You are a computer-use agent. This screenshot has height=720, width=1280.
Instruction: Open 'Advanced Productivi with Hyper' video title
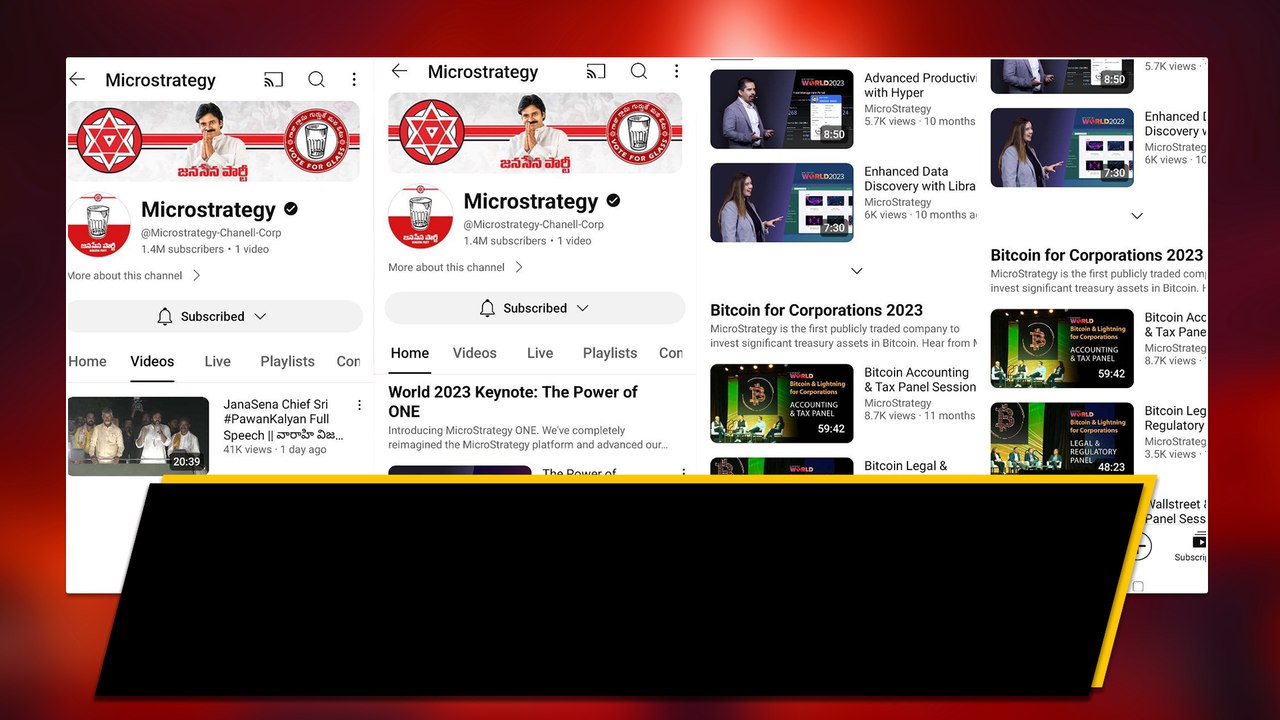coord(920,85)
